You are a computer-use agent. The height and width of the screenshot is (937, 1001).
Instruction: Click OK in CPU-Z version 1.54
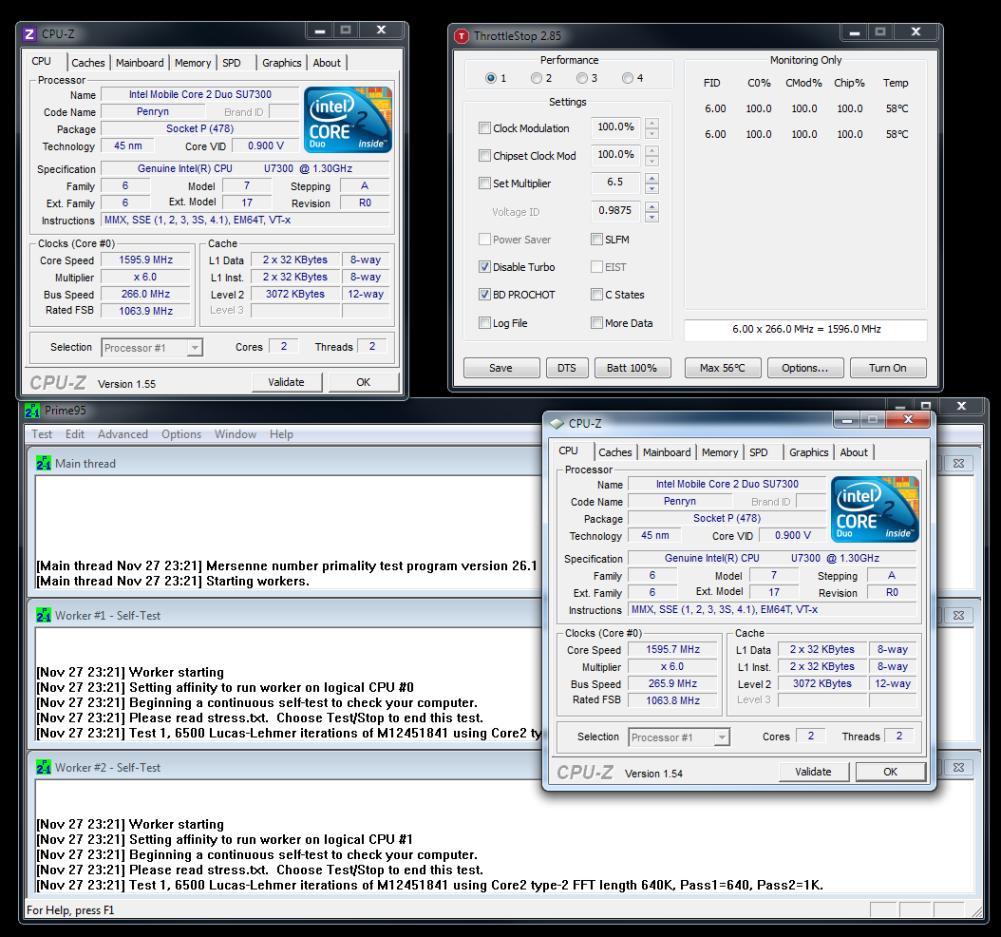tap(891, 772)
